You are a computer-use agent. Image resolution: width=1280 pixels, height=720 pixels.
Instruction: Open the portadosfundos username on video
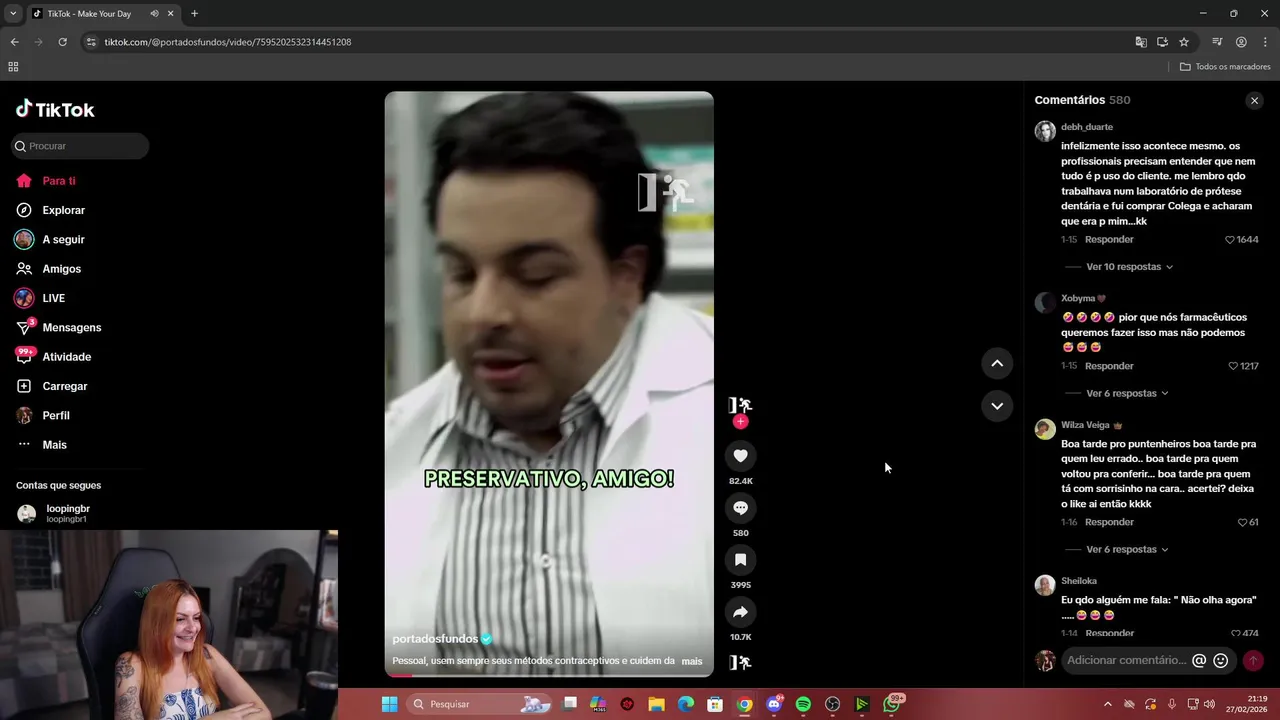[x=435, y=639]
